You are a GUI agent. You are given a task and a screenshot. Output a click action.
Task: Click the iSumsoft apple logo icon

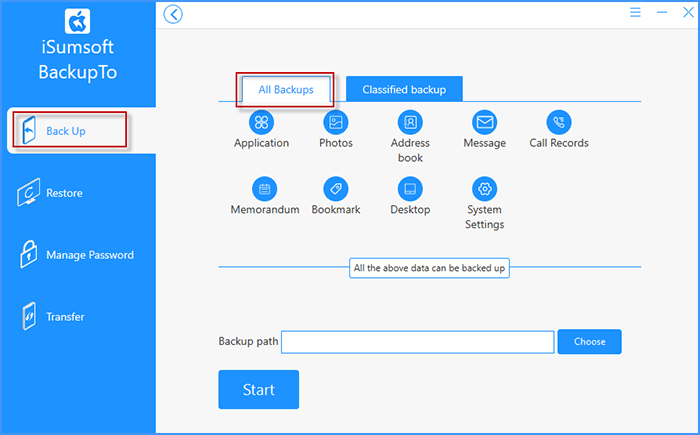pos(77,21)
